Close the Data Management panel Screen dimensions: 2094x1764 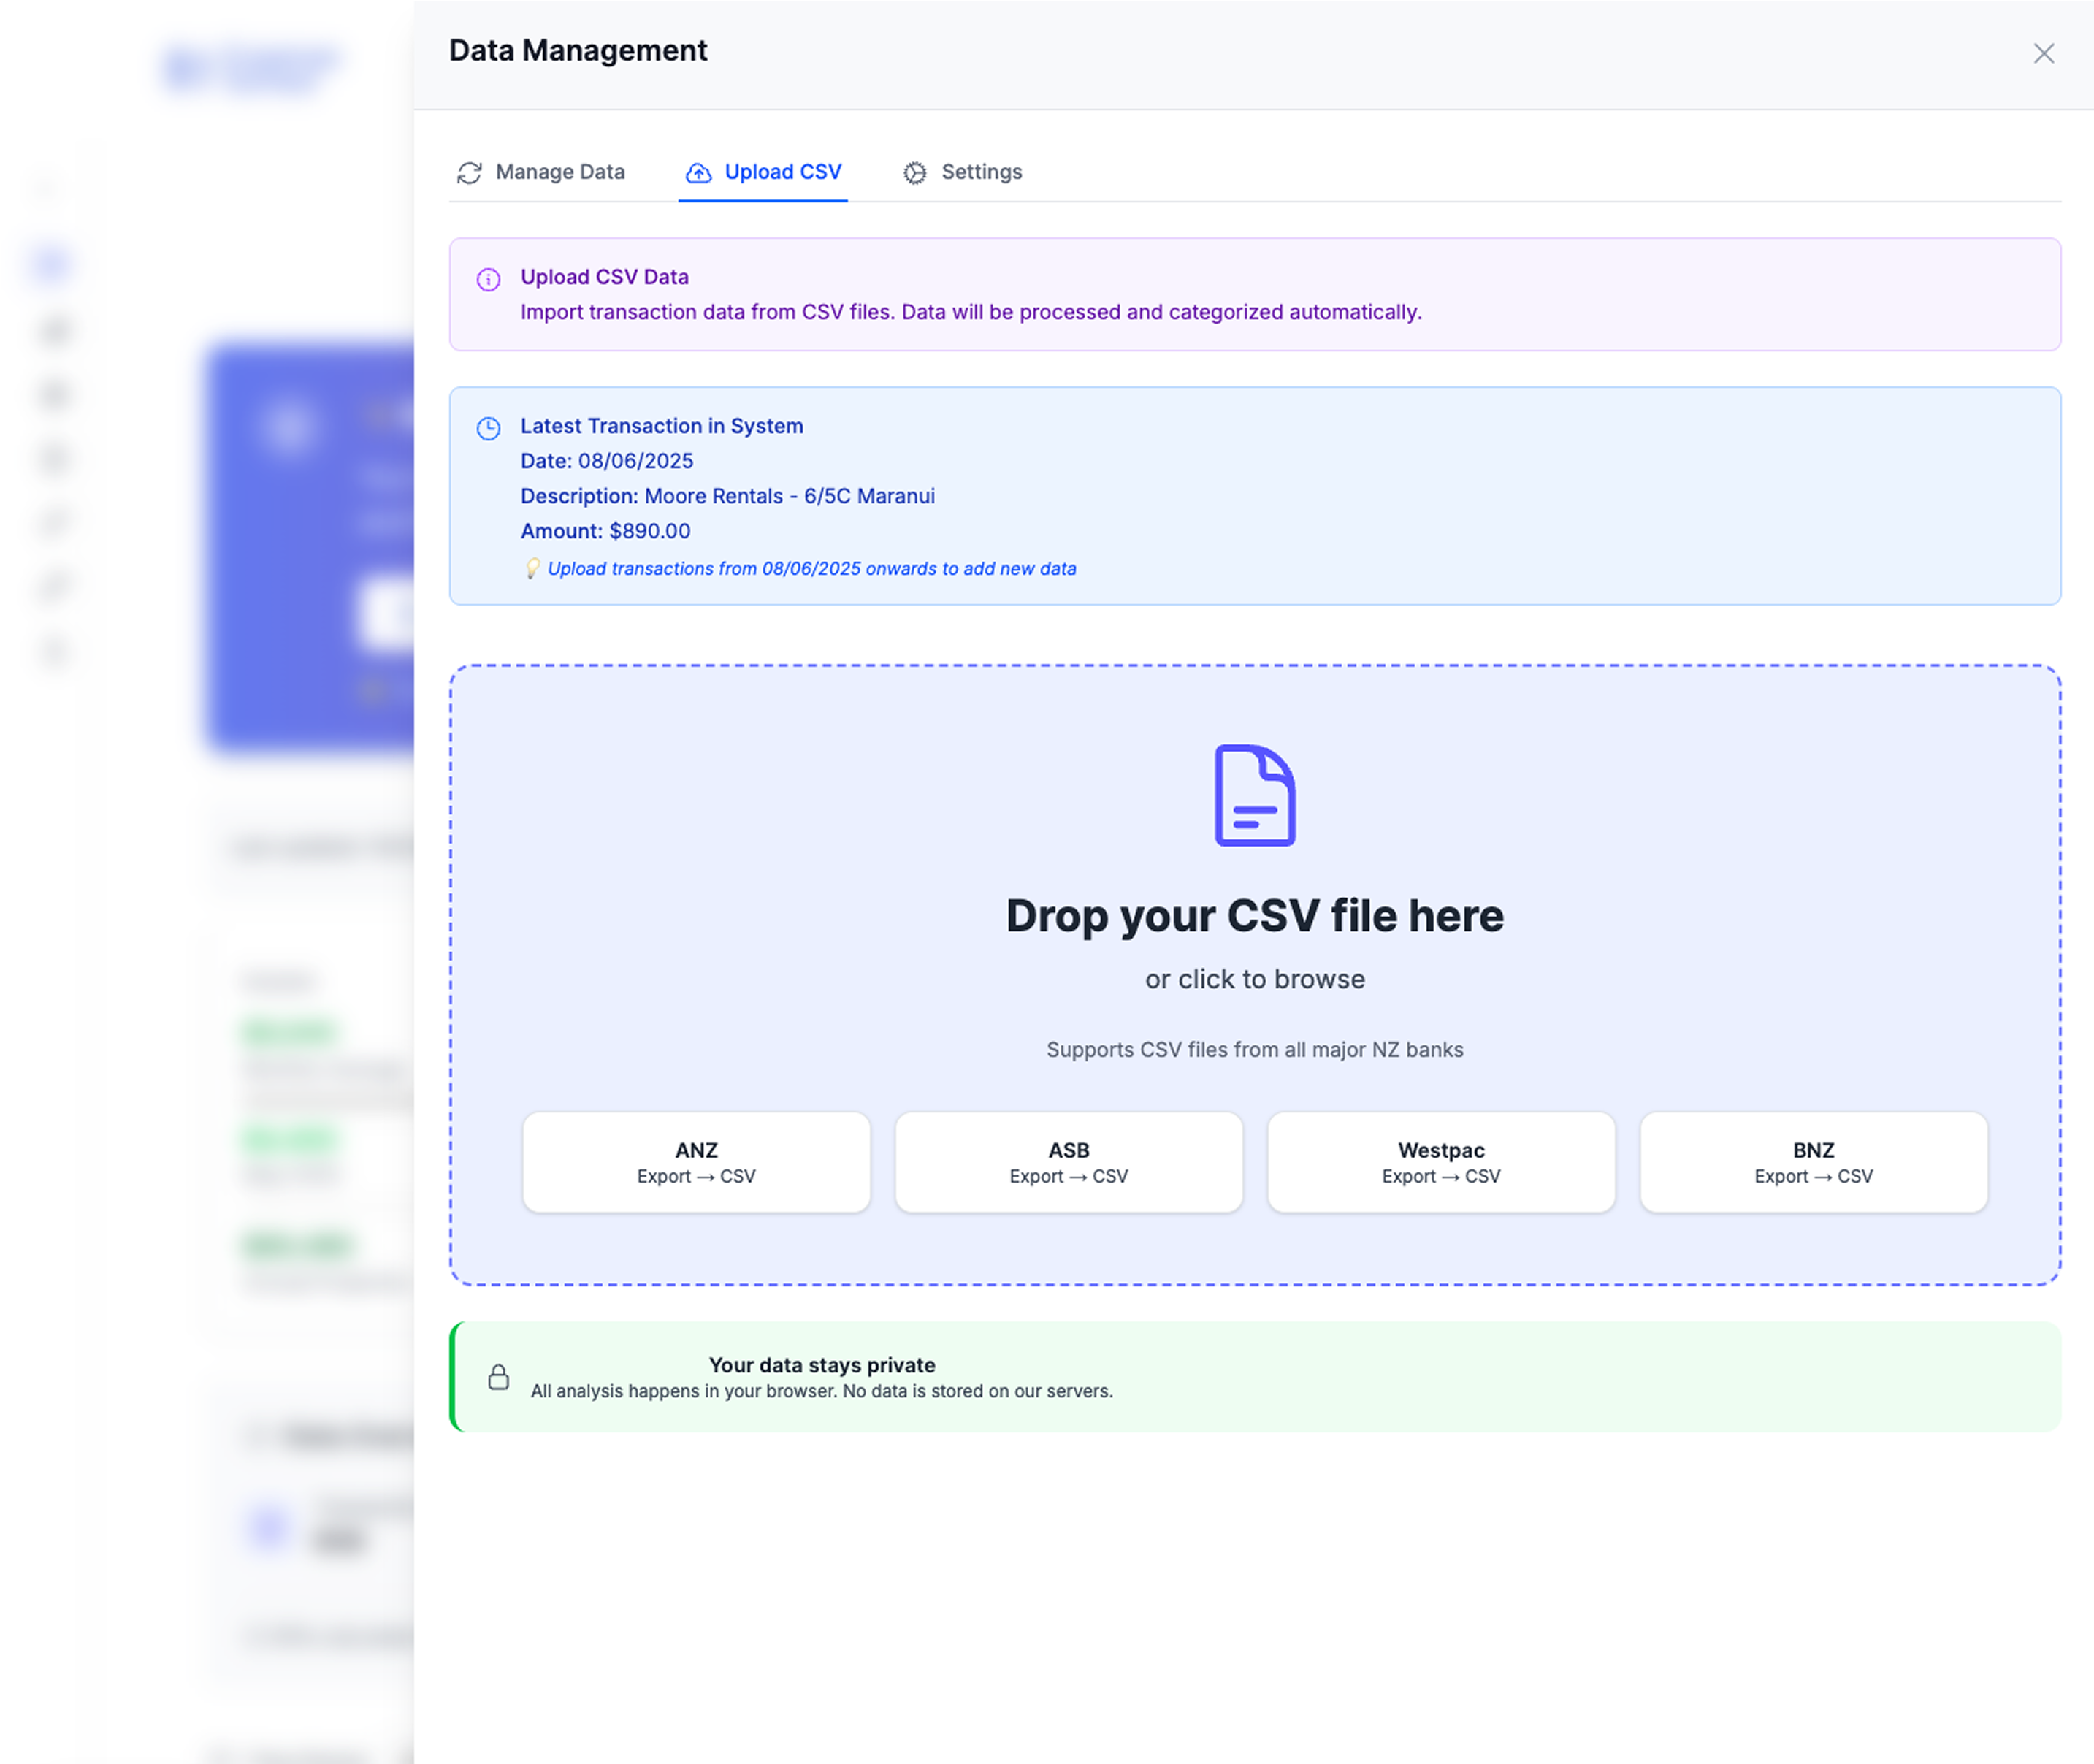[2043, 53]
